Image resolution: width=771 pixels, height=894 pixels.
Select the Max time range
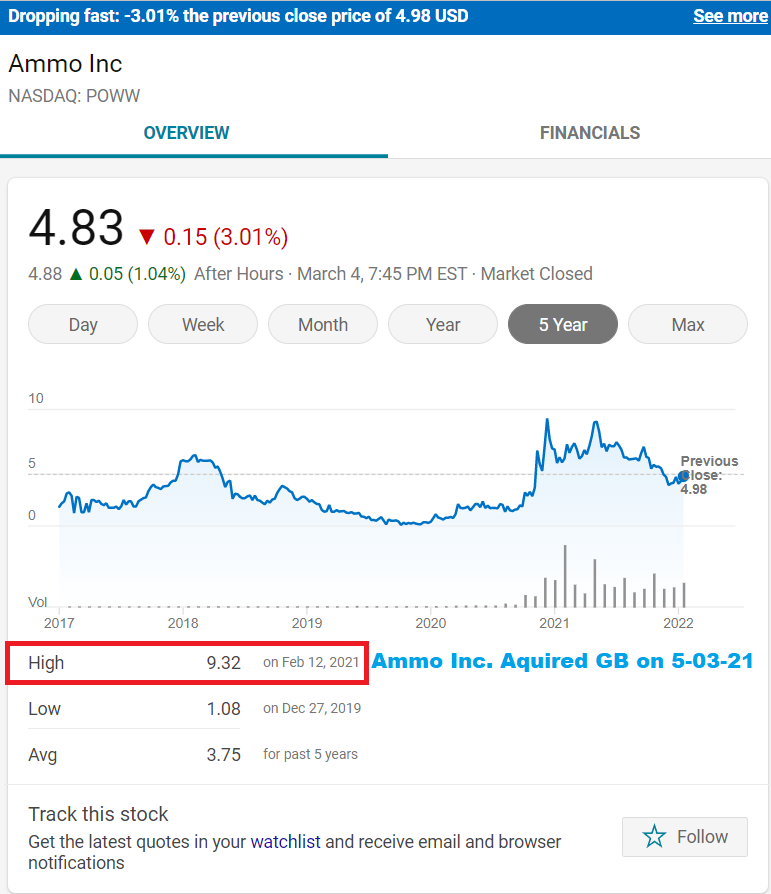point(688,324)
